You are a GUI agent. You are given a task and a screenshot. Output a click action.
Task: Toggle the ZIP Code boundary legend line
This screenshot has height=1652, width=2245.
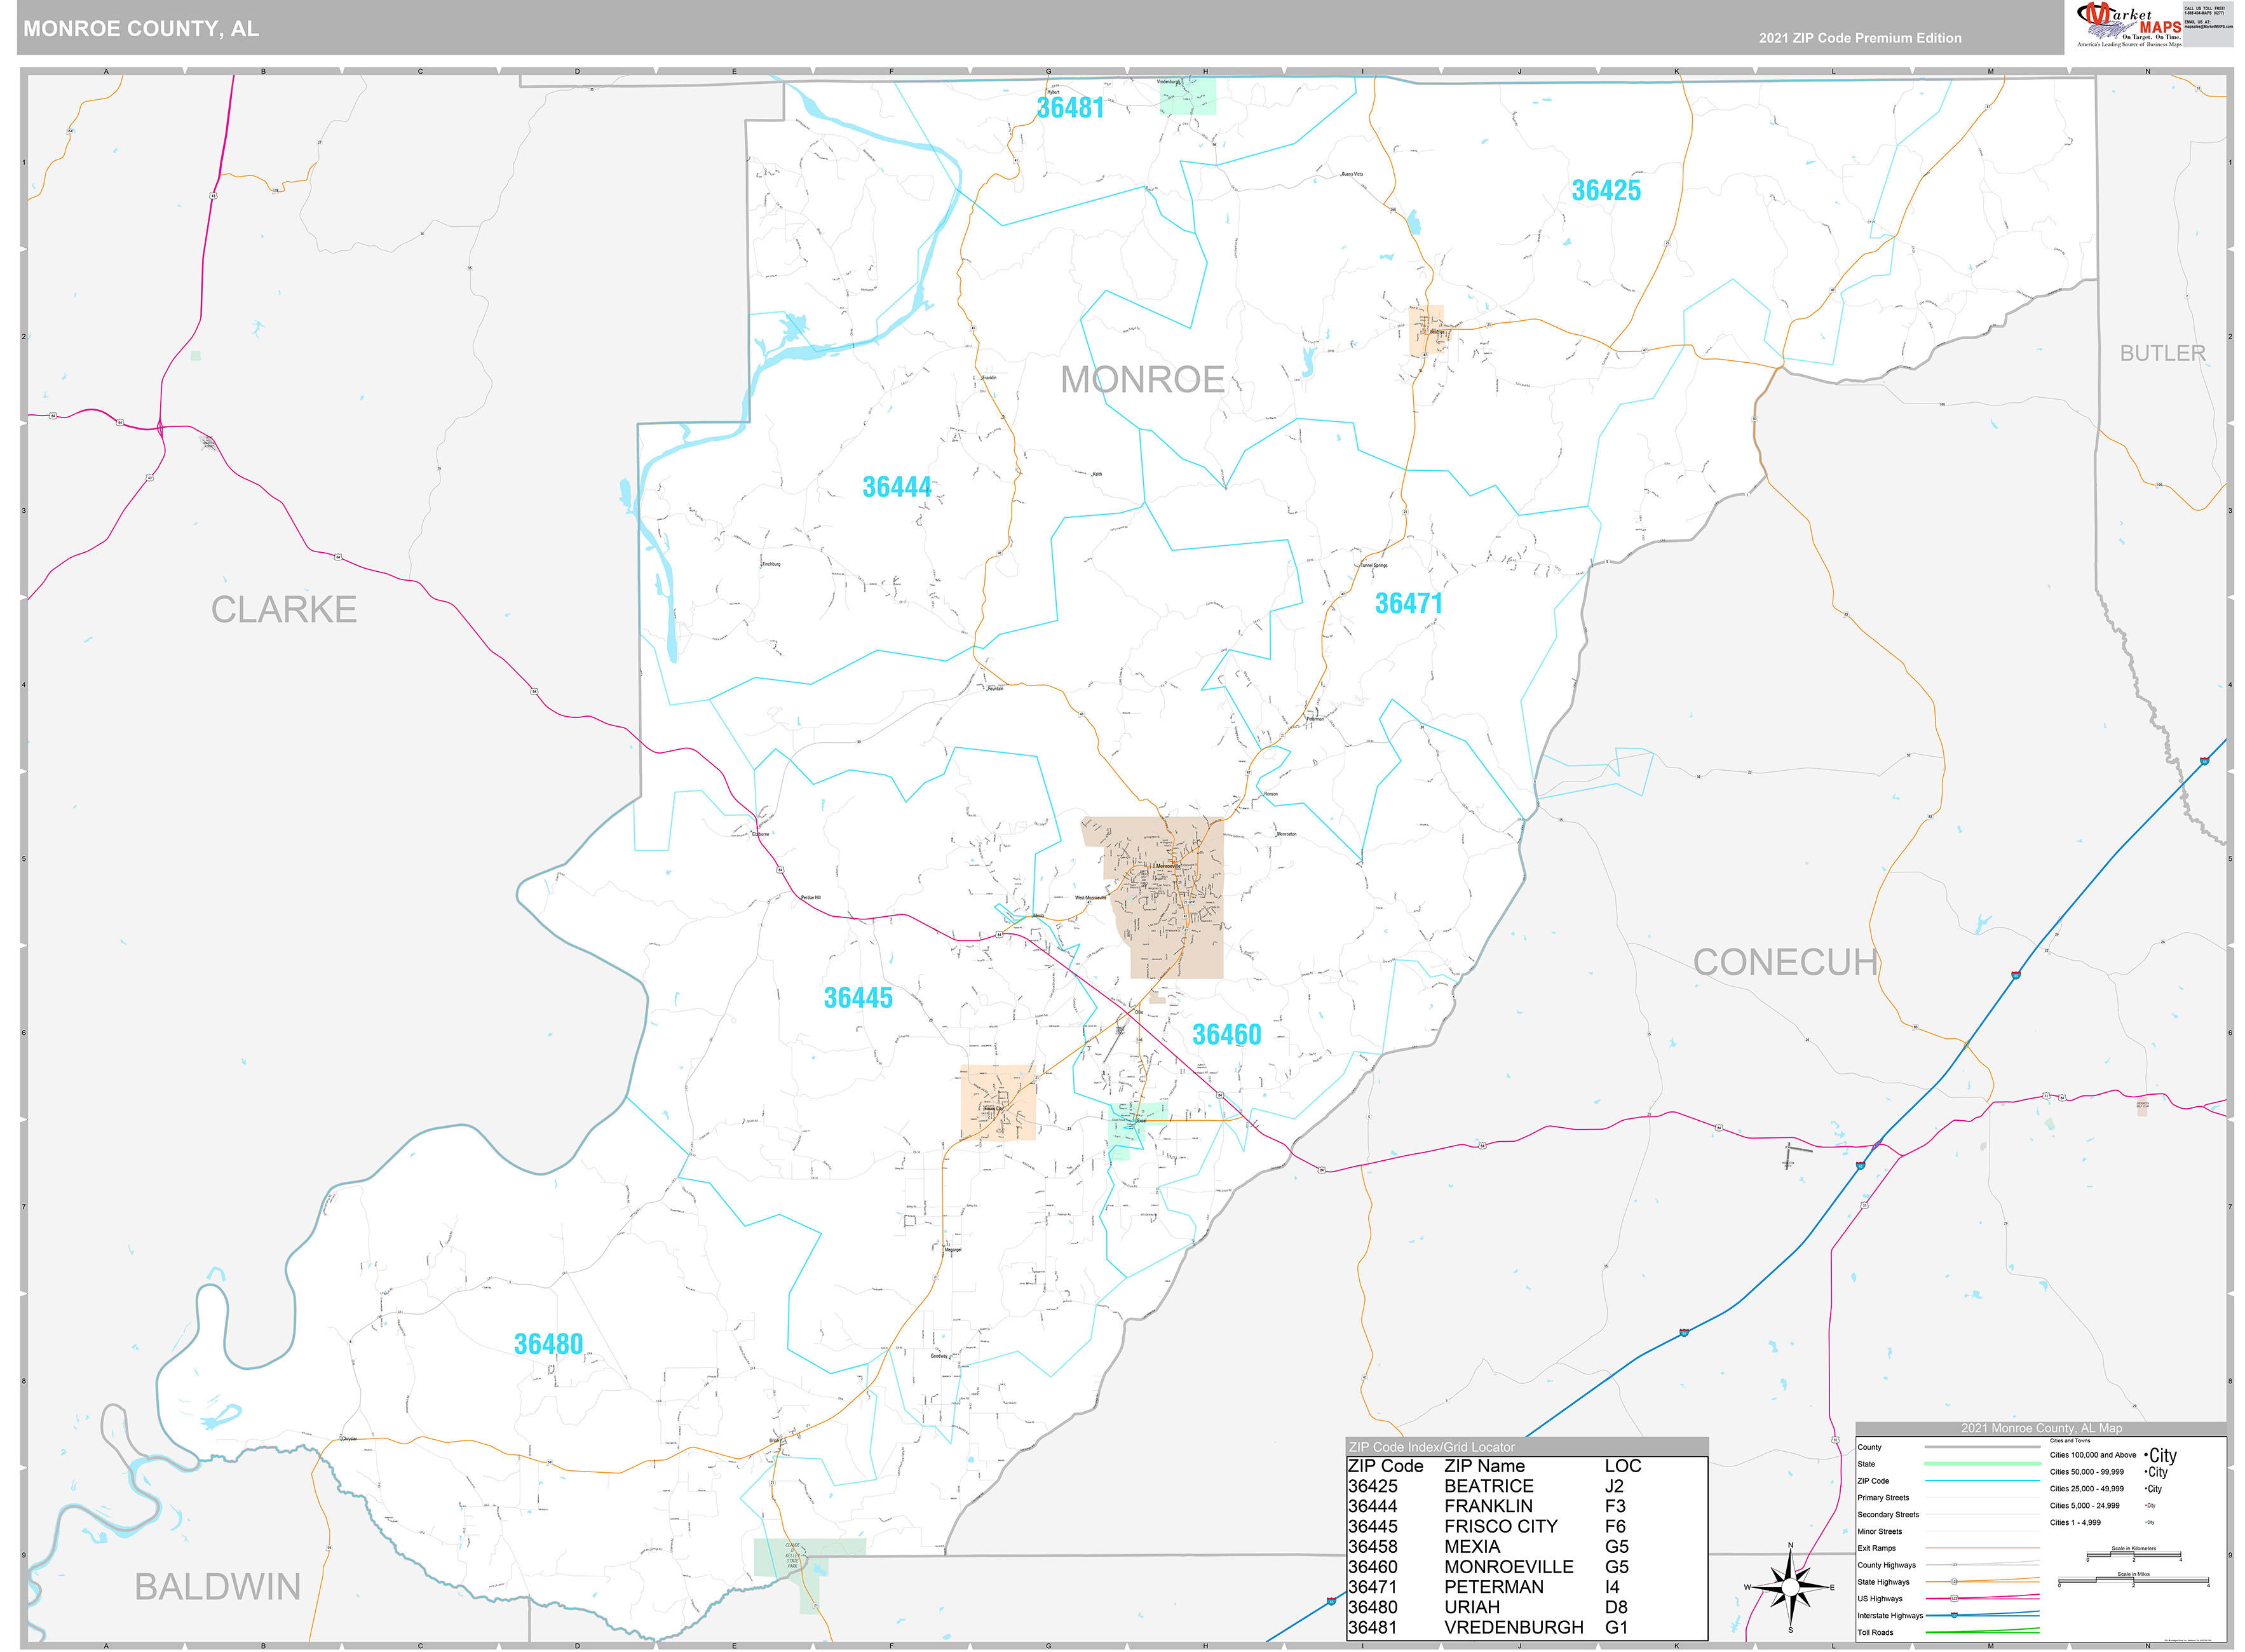[1982, 1481]
